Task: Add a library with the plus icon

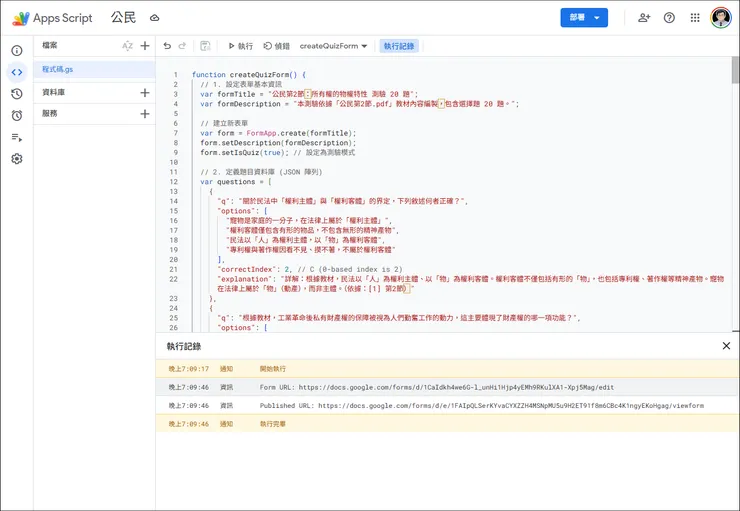Action: click(145, 92)
